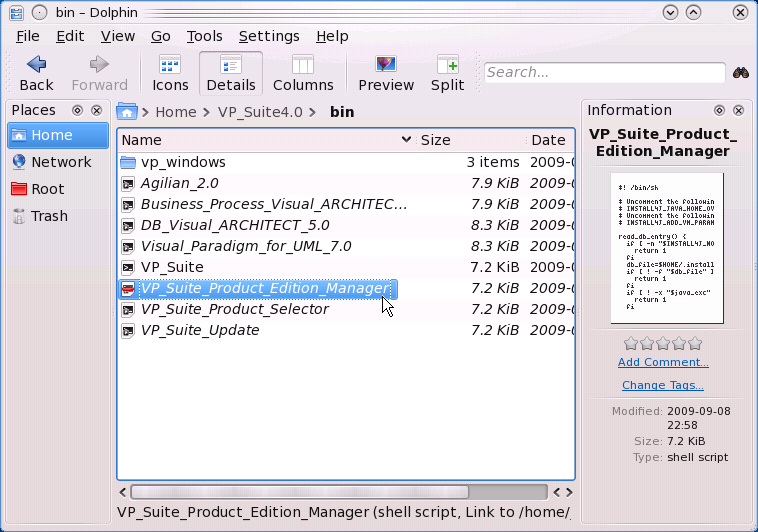Click Change Tags link

coord(663,385)
